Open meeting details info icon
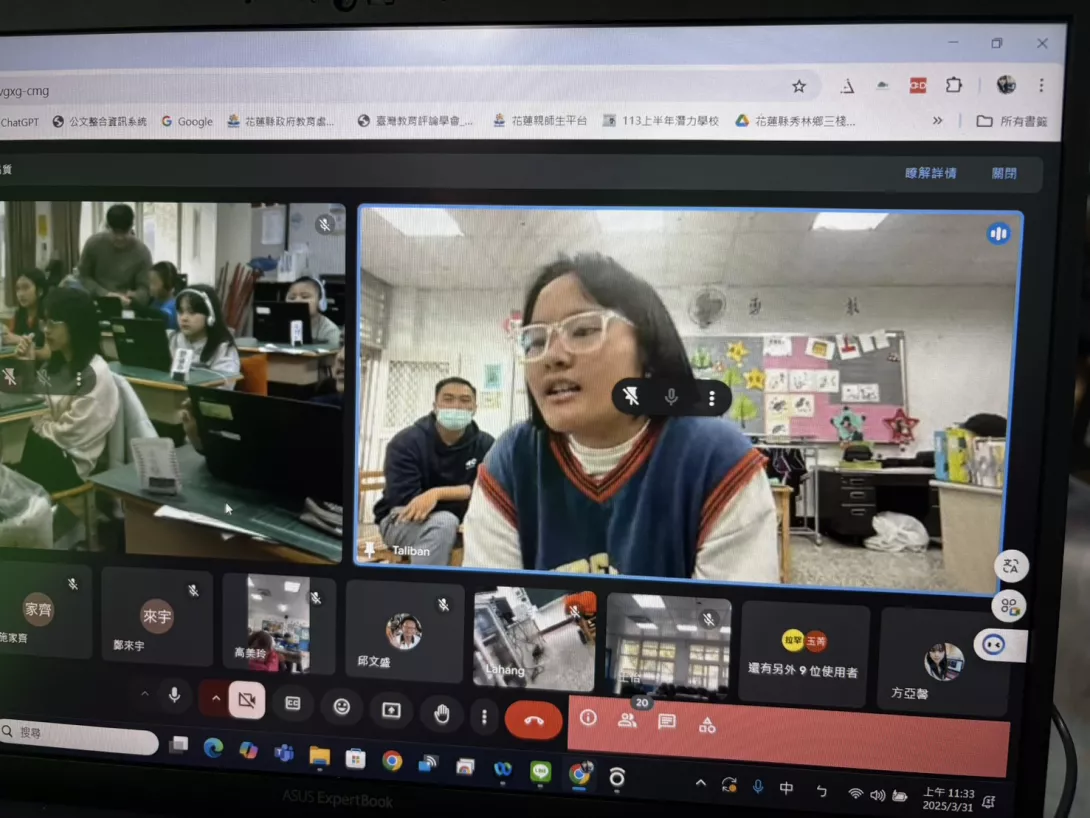This screenshot has width=1090, height=818. click(588, 717)
